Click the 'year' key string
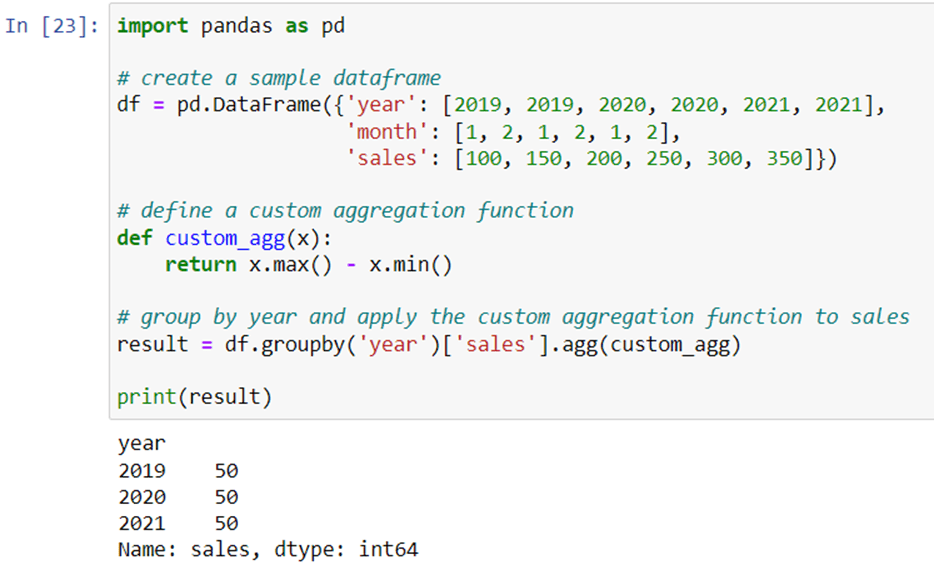Image resolution: width=934 pixels, height=565 pixels. pyautogui.click(x=380, y=105)
